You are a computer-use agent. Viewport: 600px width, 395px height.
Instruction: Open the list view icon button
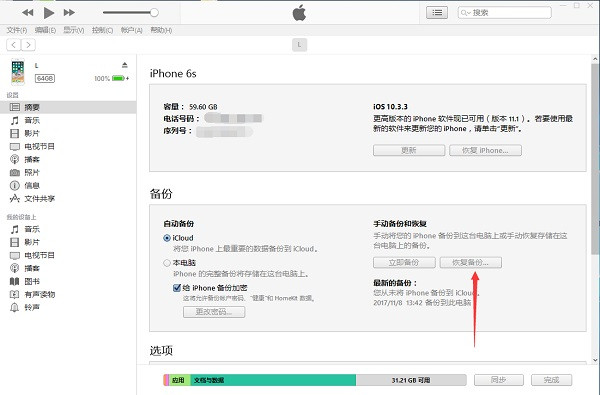[437, 13]
